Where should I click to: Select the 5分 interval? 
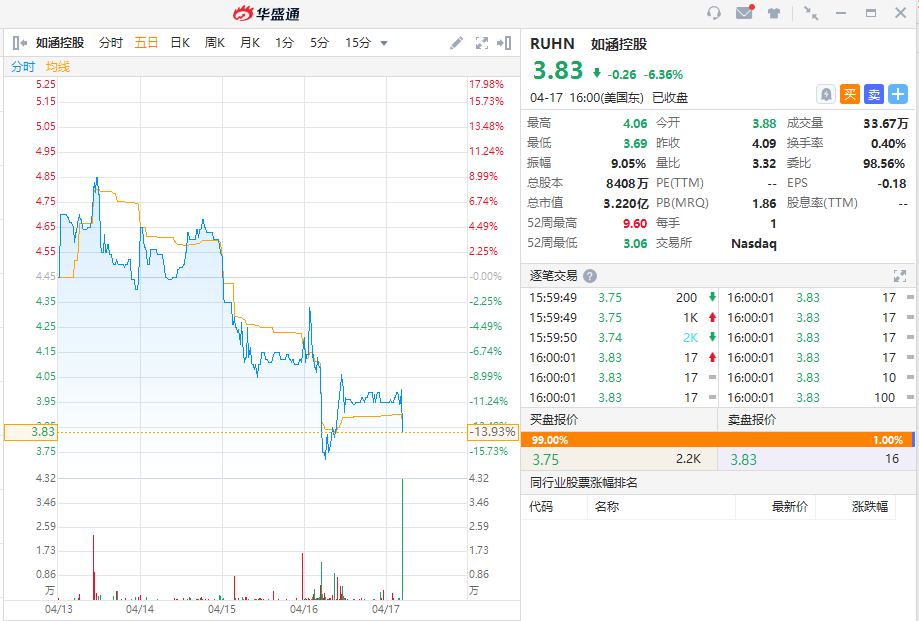[x=319, y=43]
